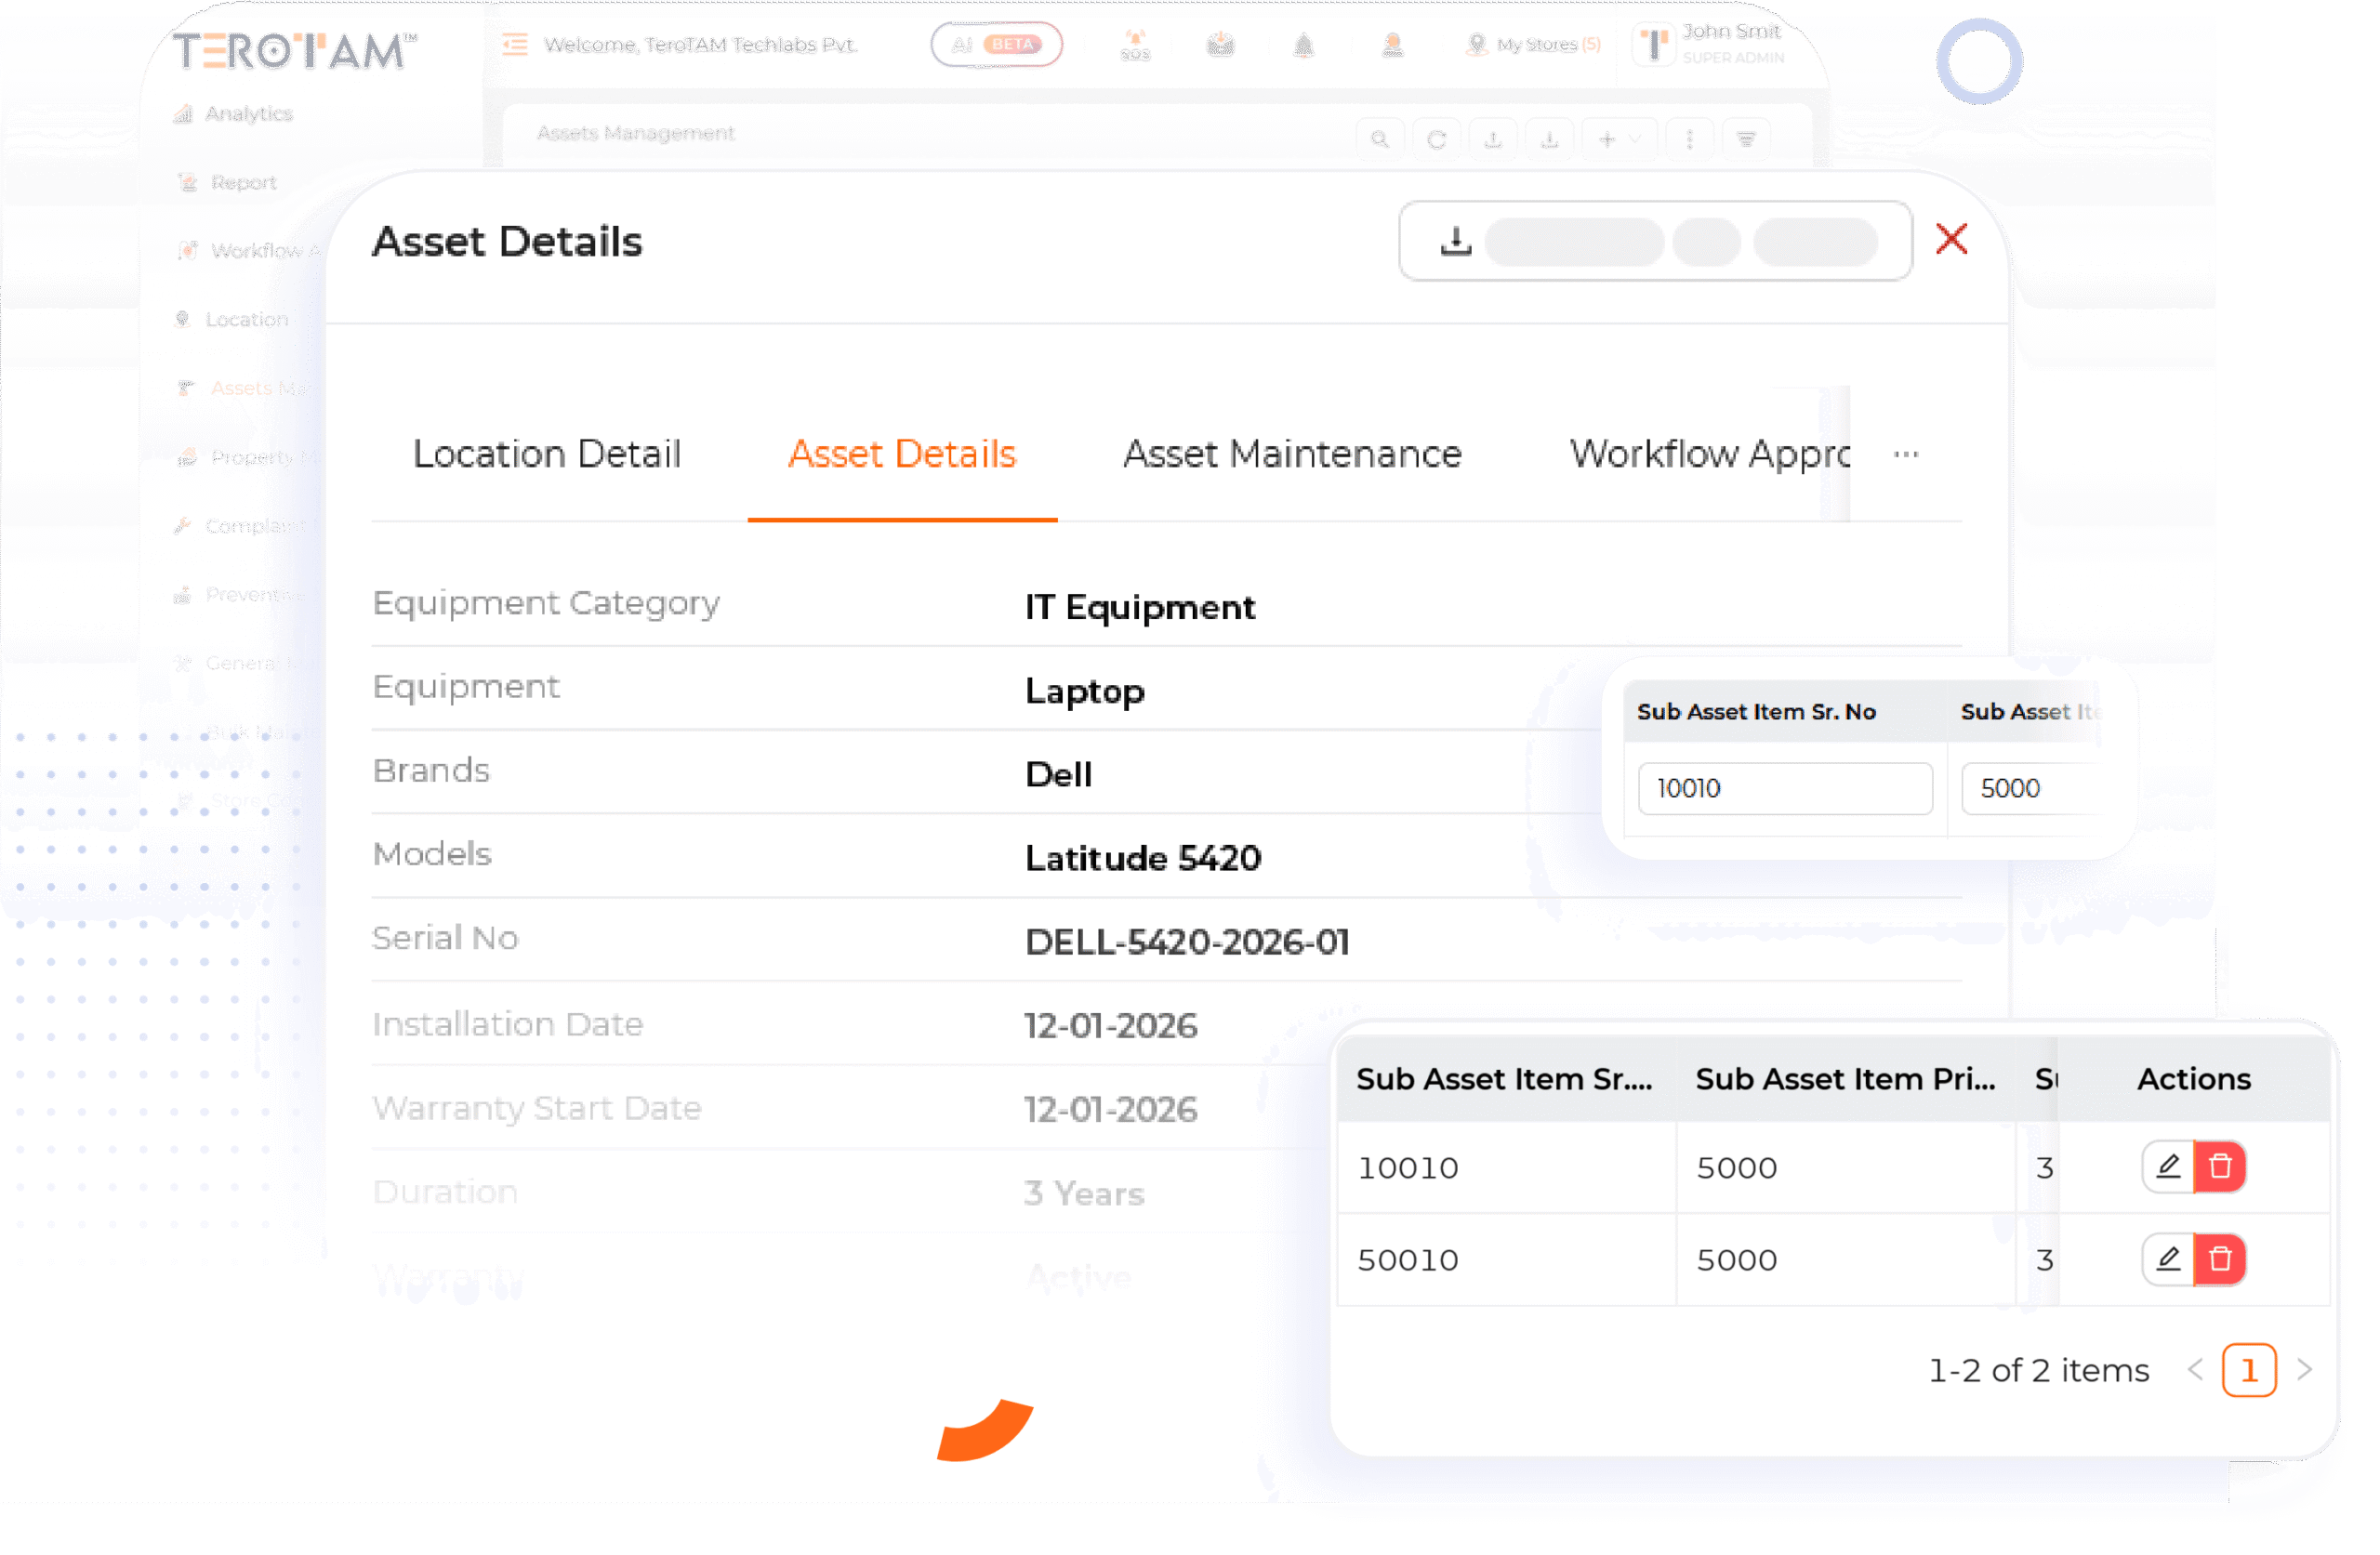Viewport: 2380px width, 1555px height.
Task: Open the Workflow Approval tab
Action: point(1708,454)
